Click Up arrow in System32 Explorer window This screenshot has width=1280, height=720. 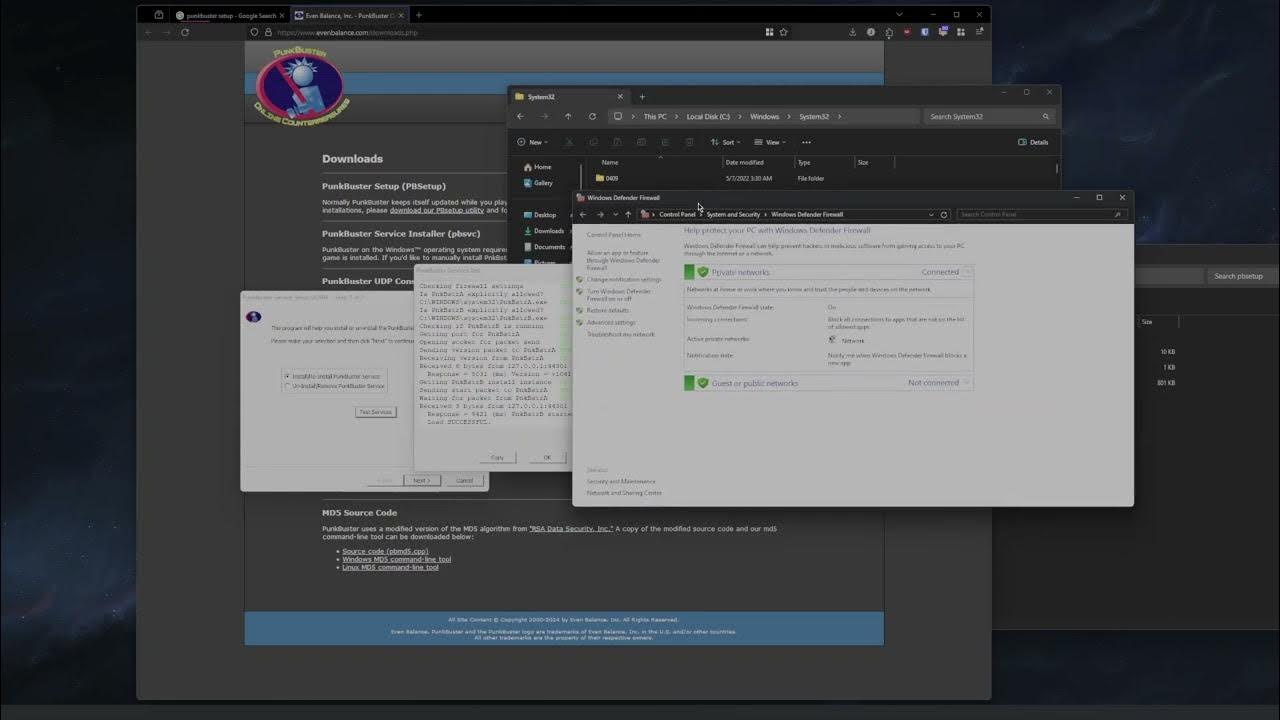pos(568,116)
